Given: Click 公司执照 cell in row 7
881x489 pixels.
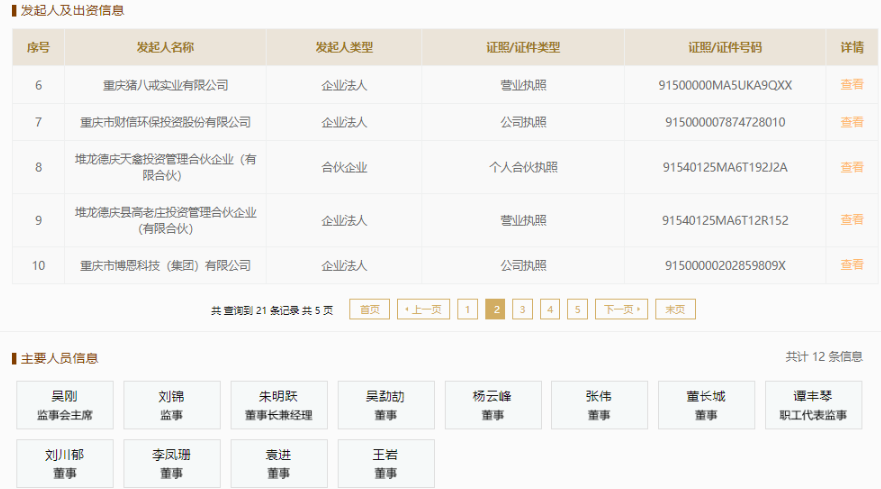Looking at the screenshot, I should [523, 122].
